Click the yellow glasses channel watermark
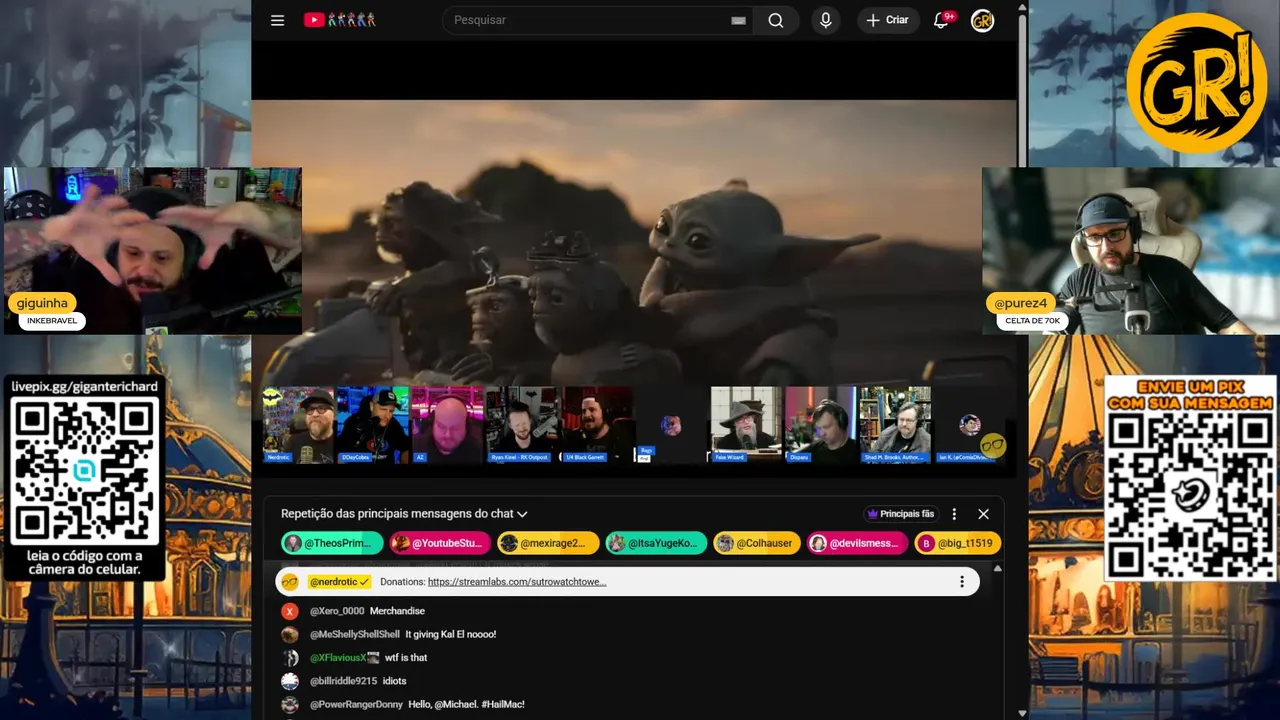Viewport: 1280px width, 720px height. coord(992,445)
